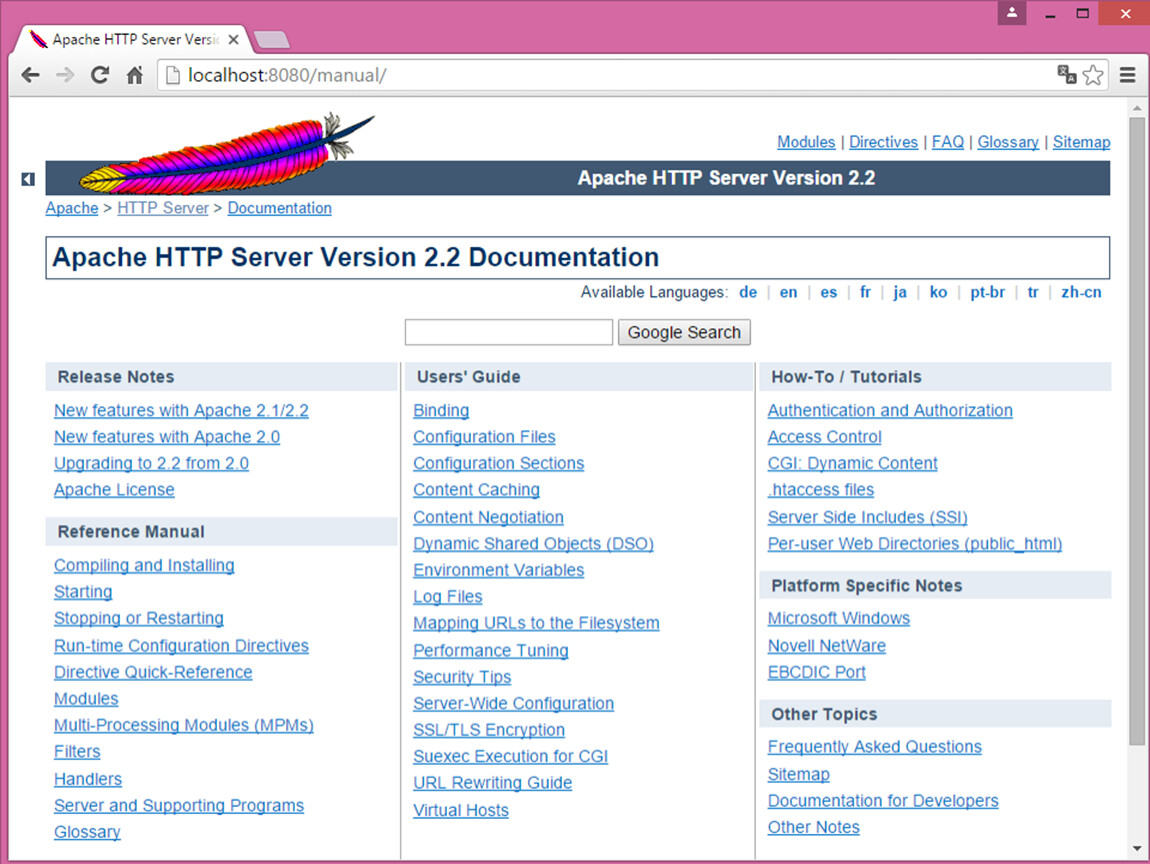Open the Modules link in top navigation
The height and width of the screenshot is (864, 1150).
pos(806,142)
